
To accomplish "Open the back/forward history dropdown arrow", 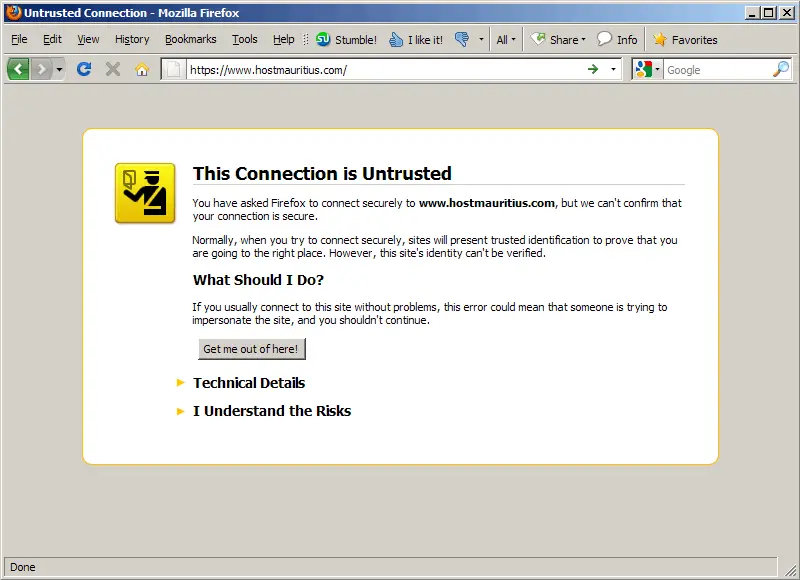I will (x=59, y=69).
